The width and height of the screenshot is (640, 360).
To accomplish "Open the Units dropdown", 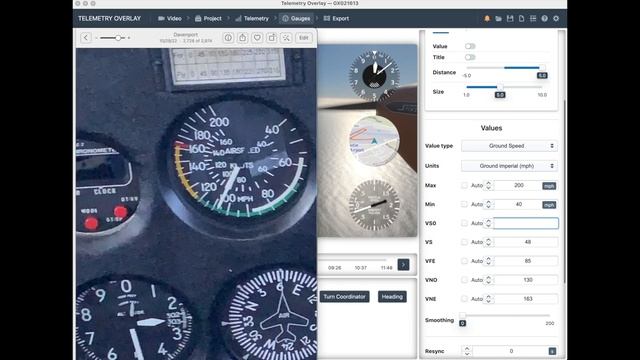I will tap(509, 166).
